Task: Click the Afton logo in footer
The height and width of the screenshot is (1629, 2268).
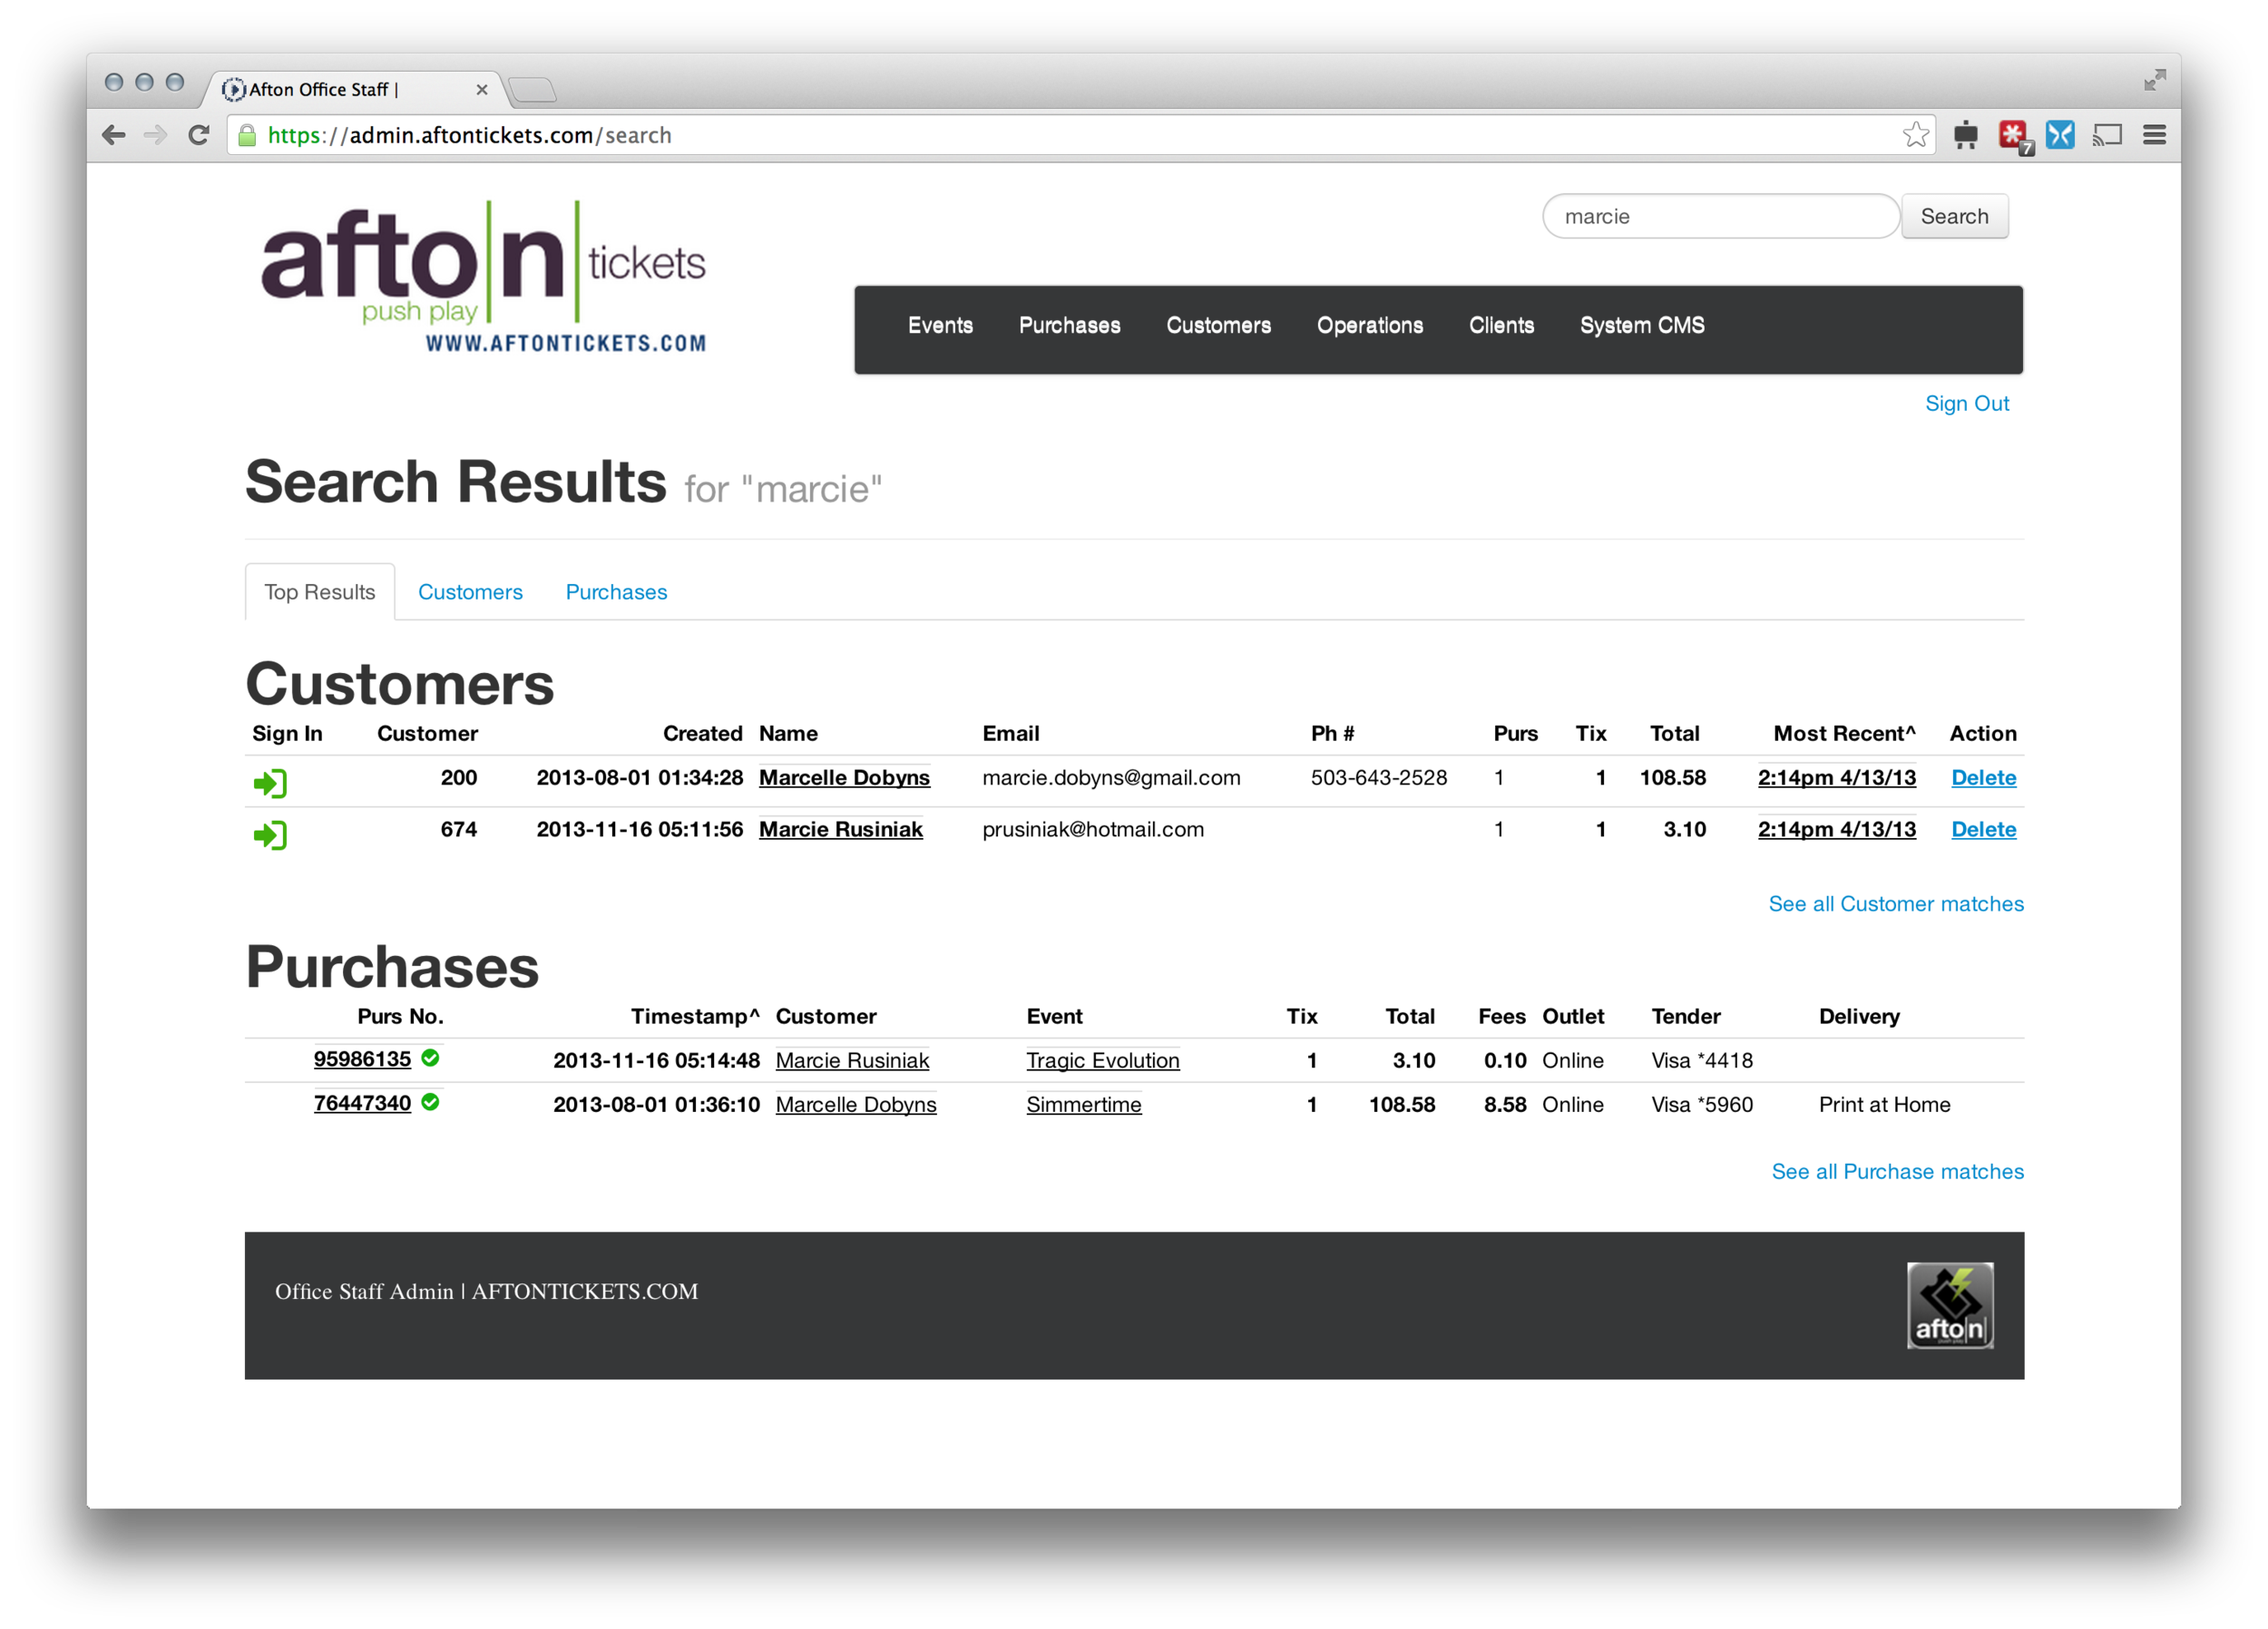Action: (x=1949, y=1305)
